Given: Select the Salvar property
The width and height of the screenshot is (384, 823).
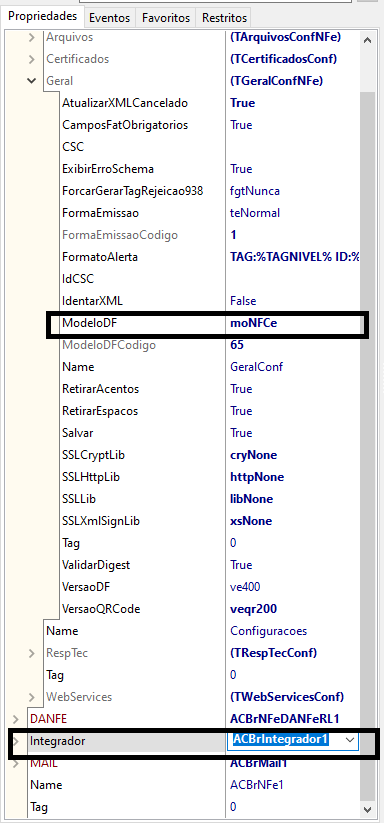Looking at the screenshot, I should (x=78, y=433).
